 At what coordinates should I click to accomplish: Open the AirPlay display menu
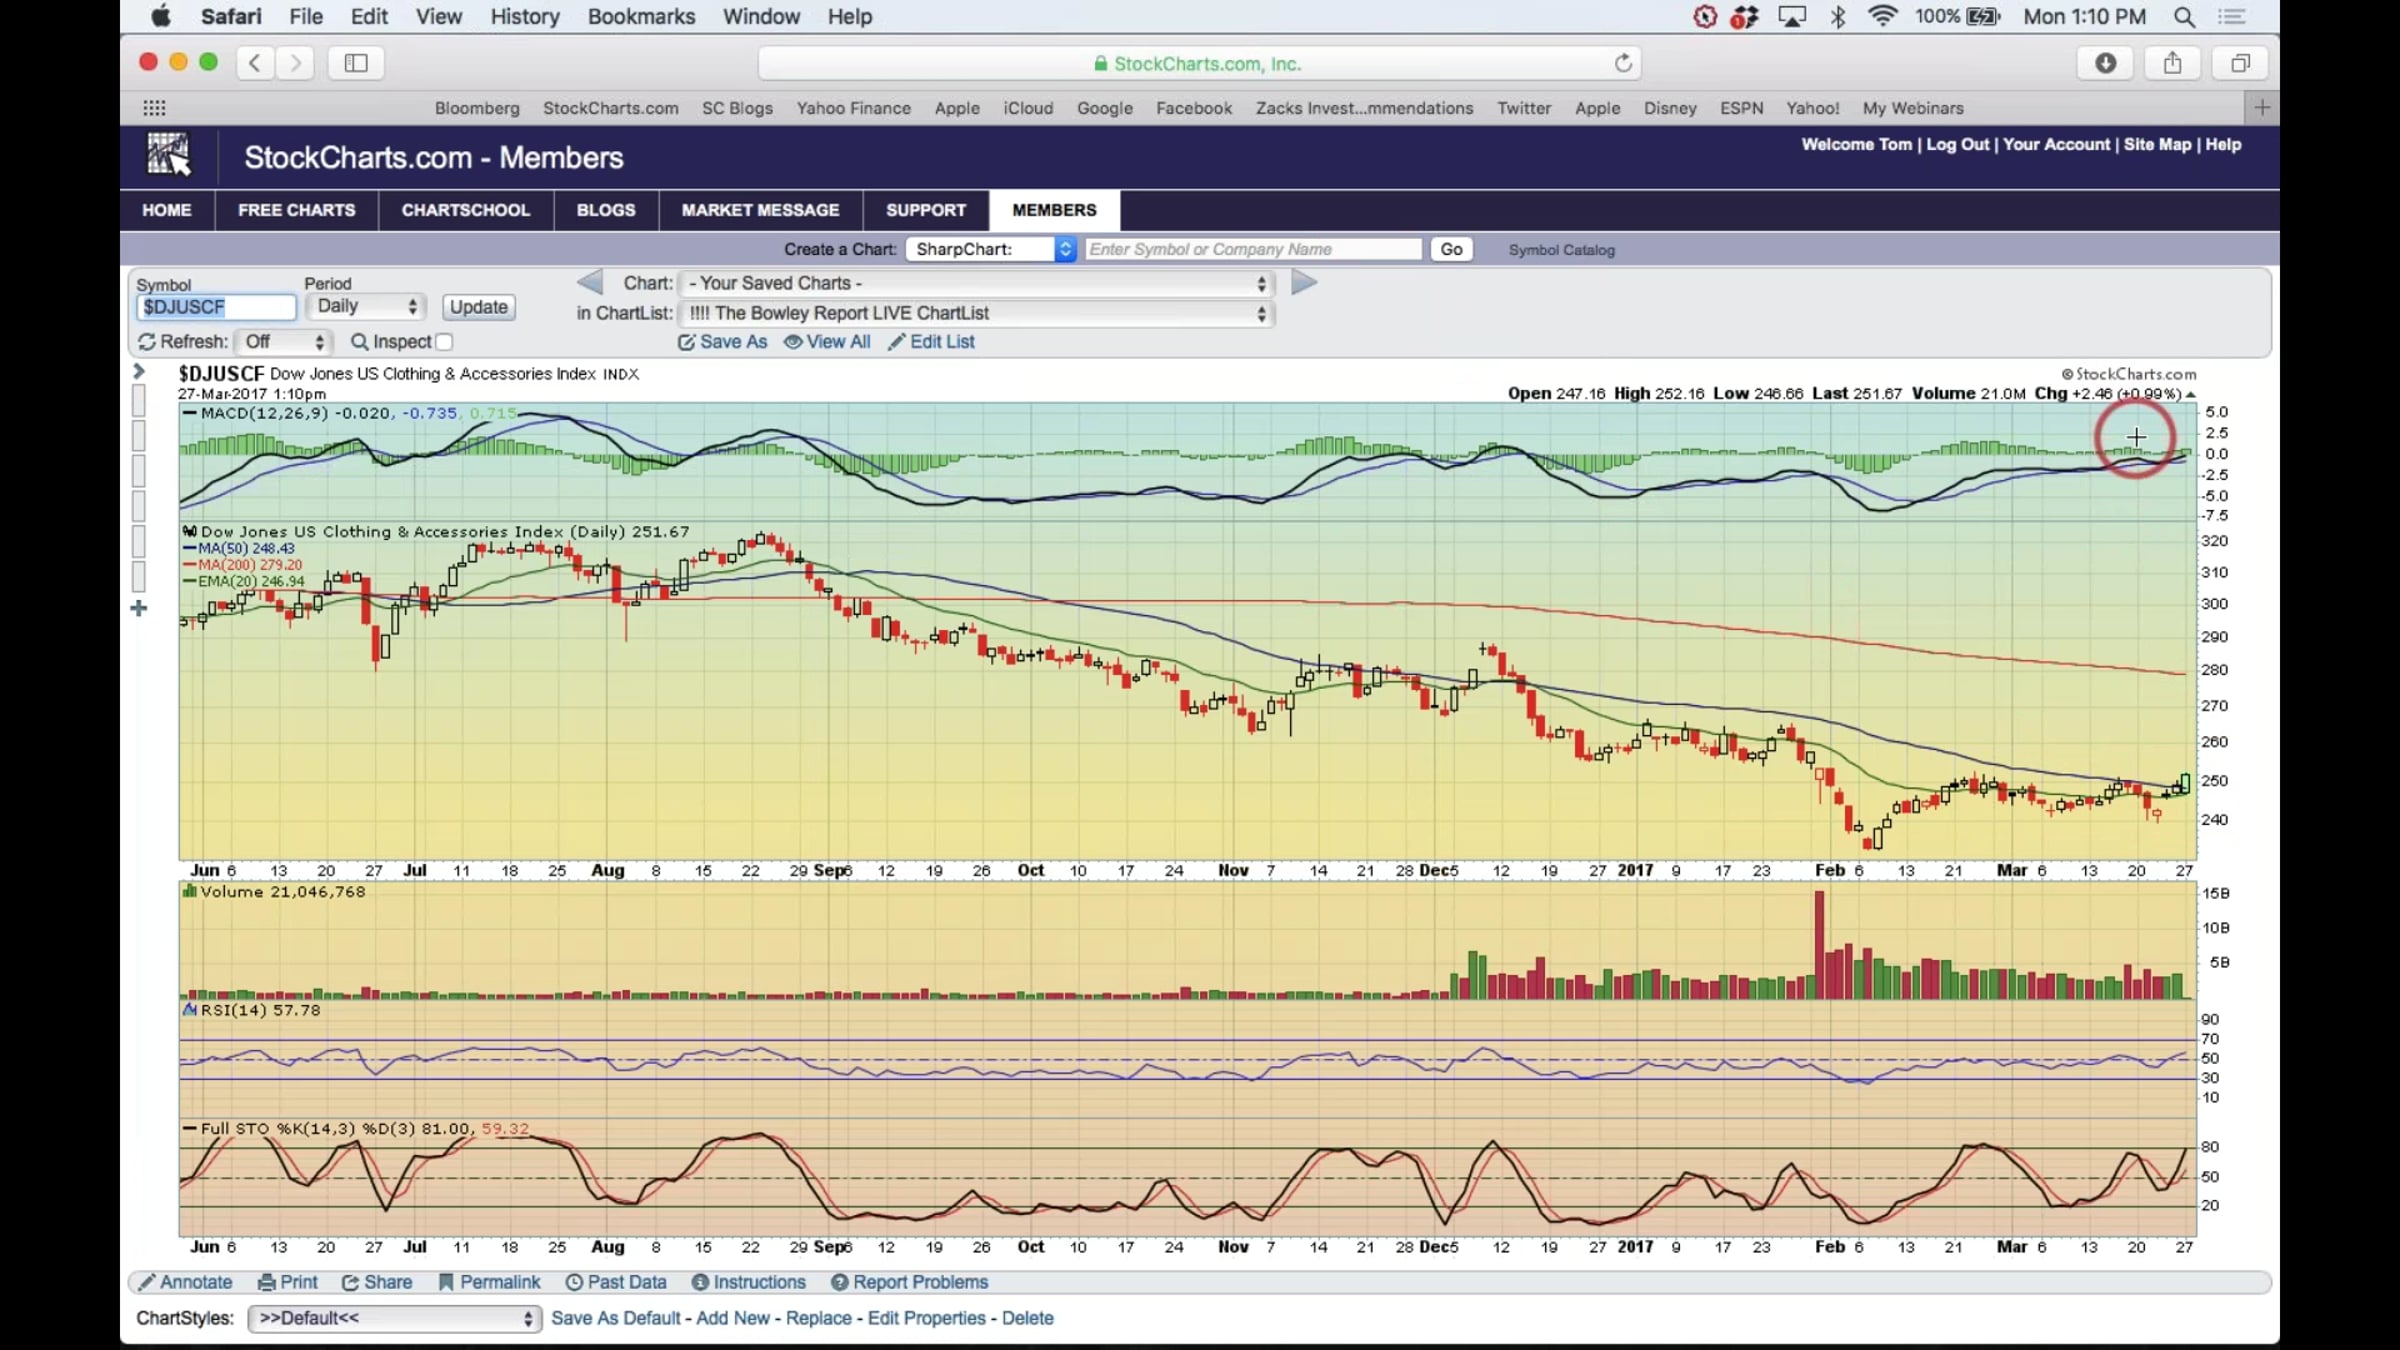(1792, 16)
